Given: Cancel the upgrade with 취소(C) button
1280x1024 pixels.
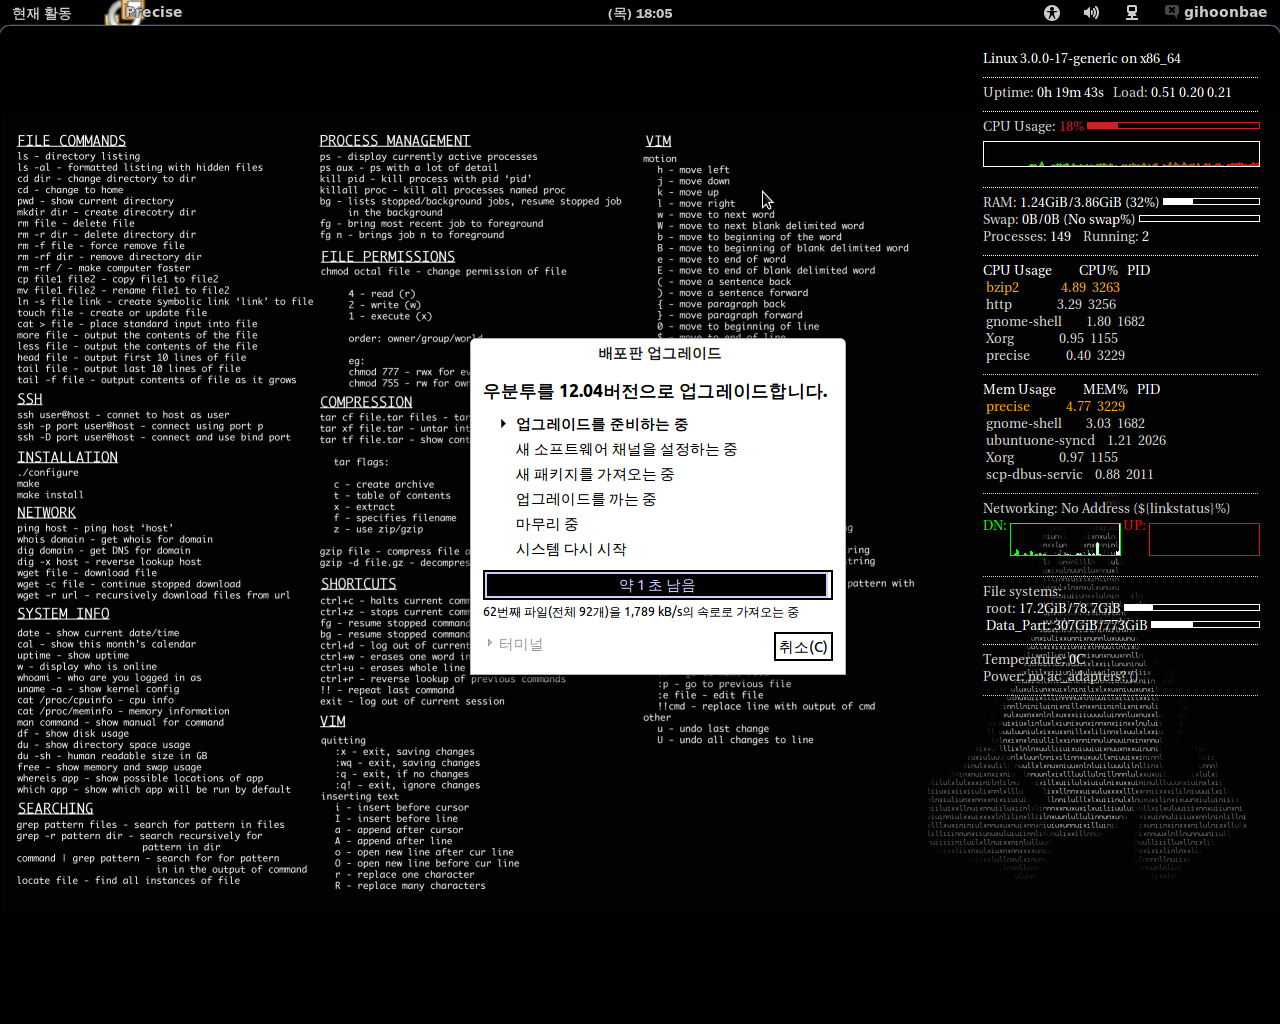Looking at the screenshot, I should (x=803, y=647).
